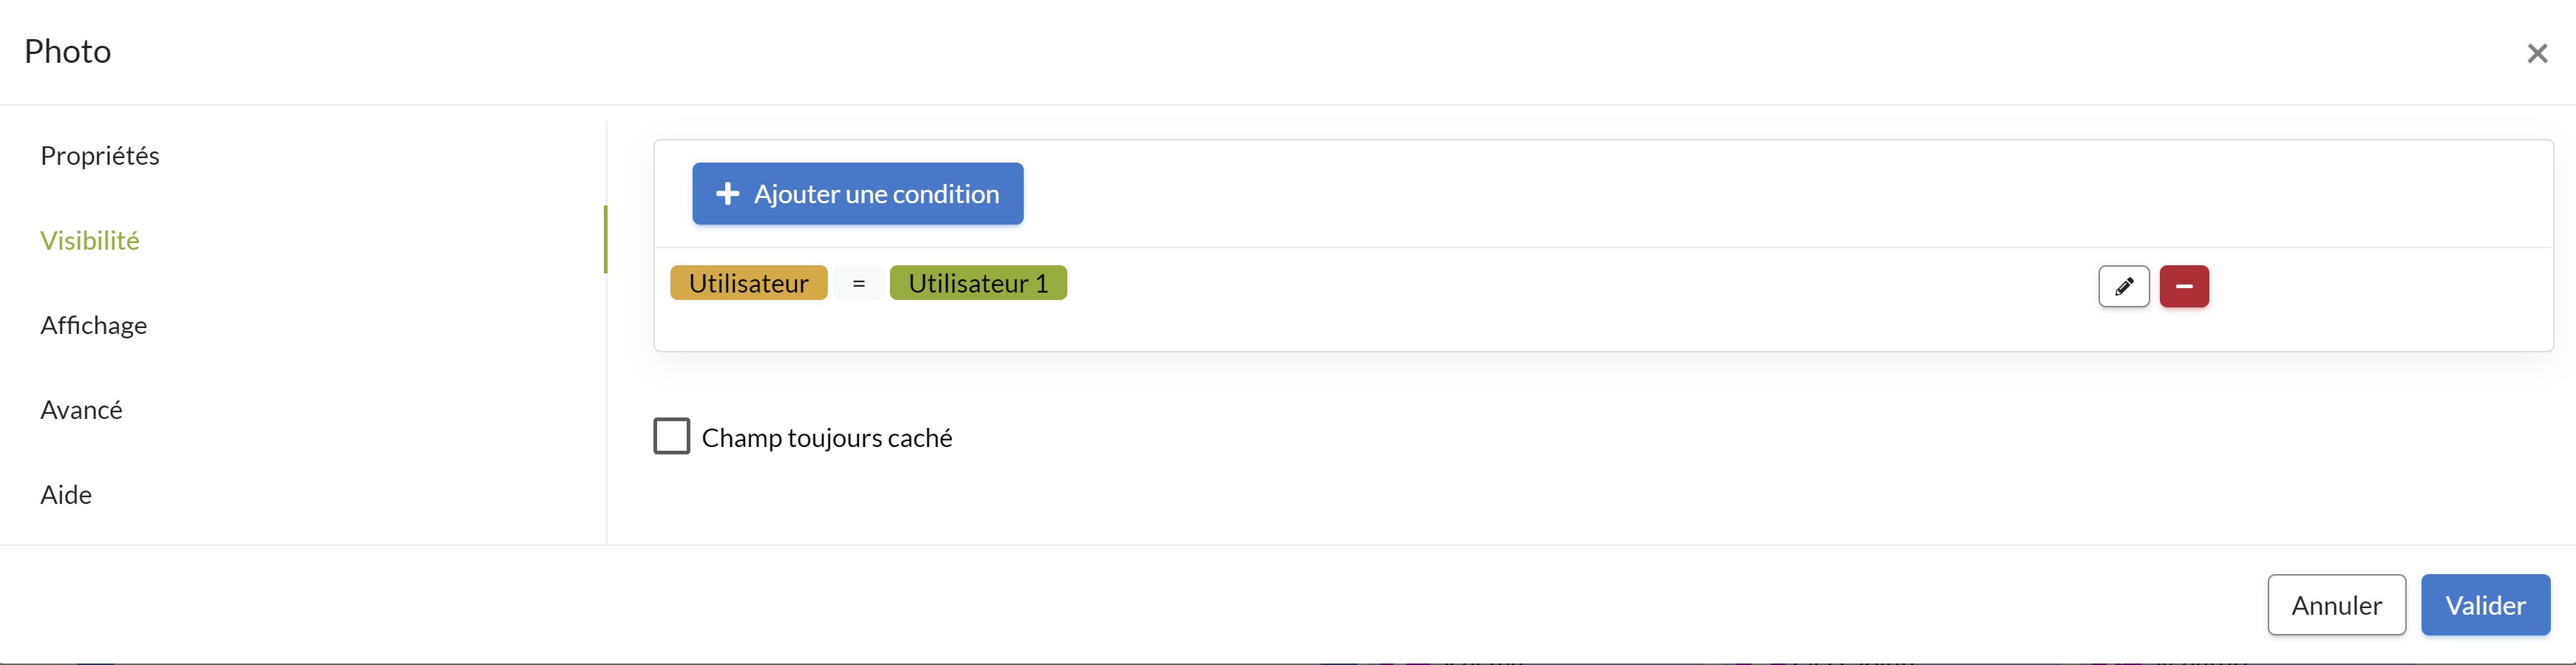The height and width of the screenshot is (665, 2576).
Task: Close the Photo dialog with the X
Action: pyautogui.click(x=2537, y=53)
